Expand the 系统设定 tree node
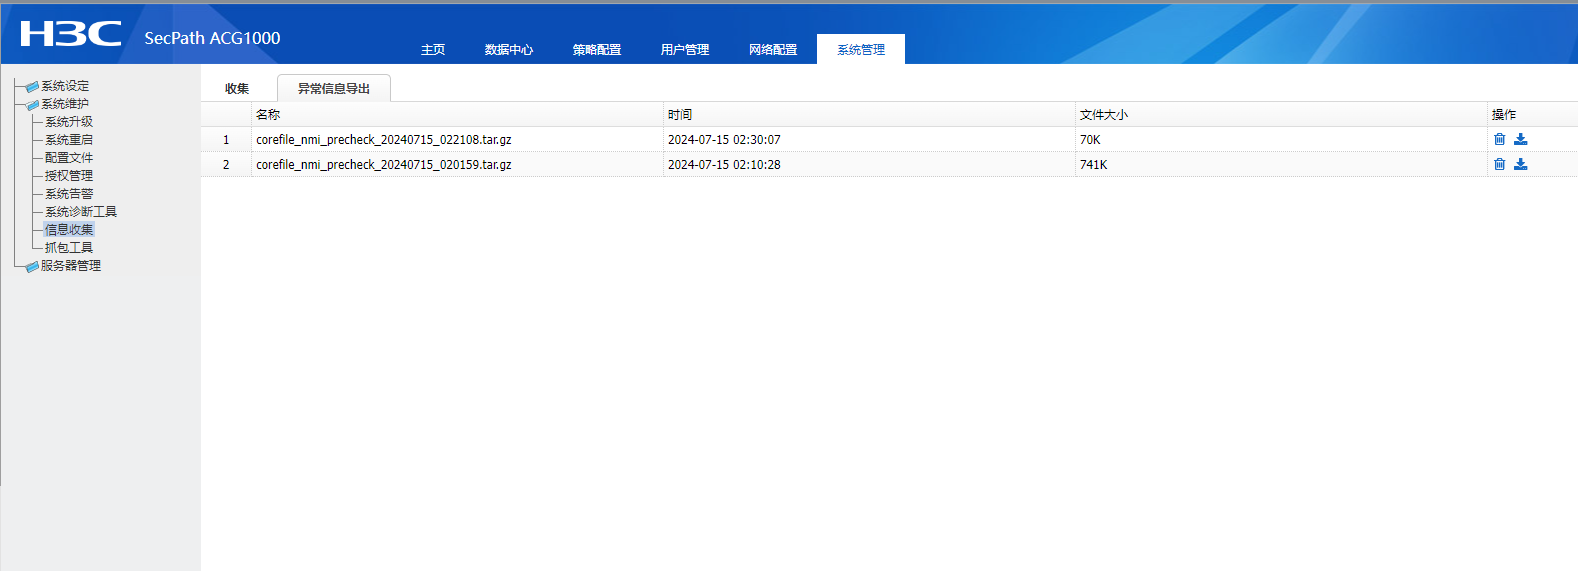 [x=65, y=86]
